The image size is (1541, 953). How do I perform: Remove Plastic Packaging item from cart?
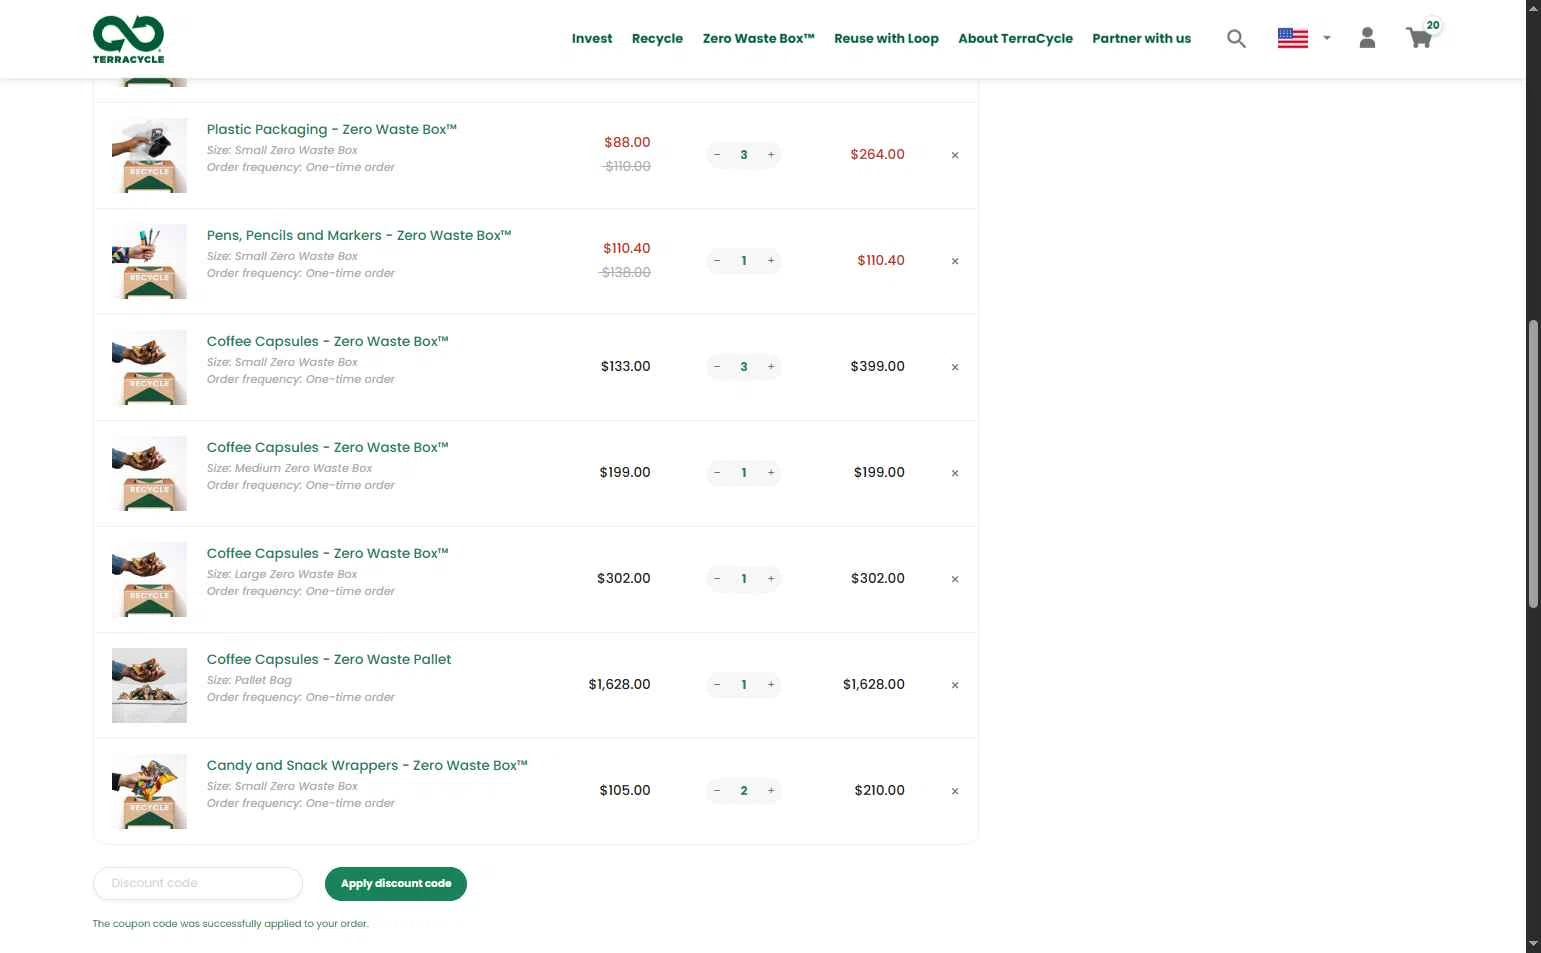955,155
